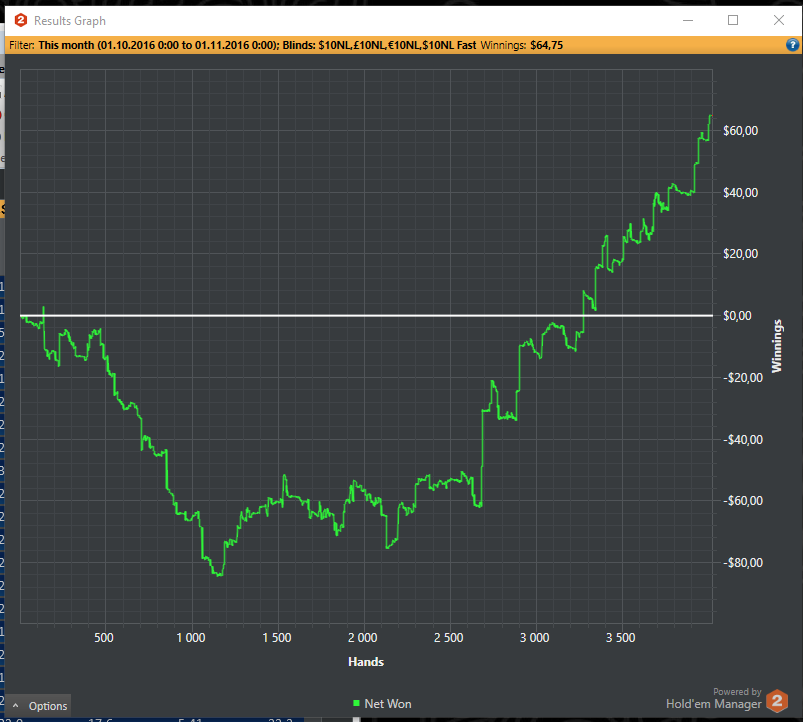Image resolution: width=803 pixels, height=722 pixels.
Task: Toggle the Net Won series label
Action: 388,704
